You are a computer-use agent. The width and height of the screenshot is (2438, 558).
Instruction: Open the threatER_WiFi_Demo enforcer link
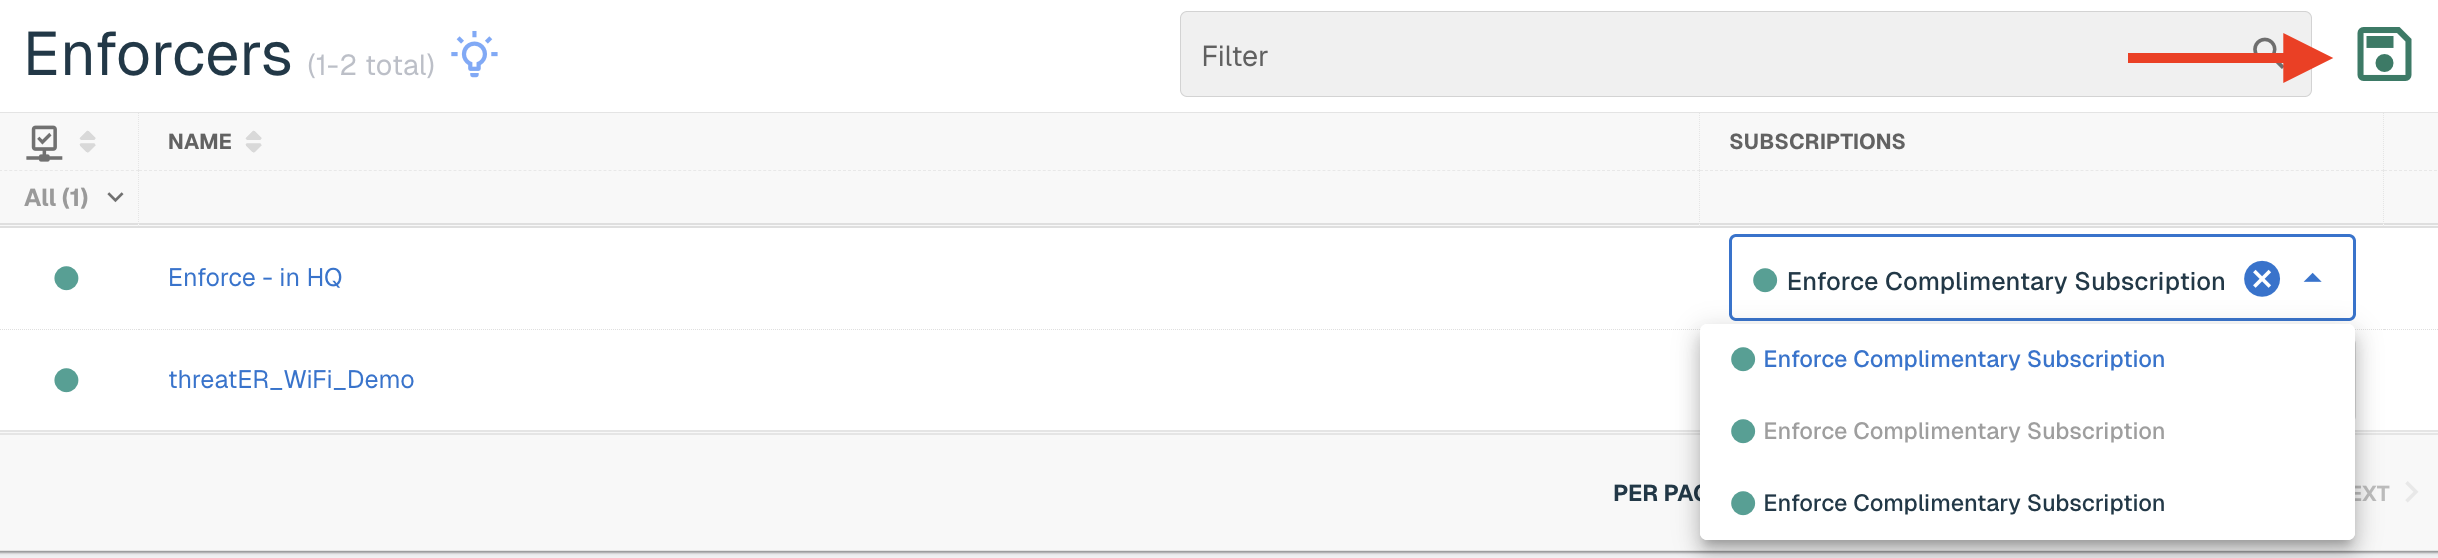[291, 380]
